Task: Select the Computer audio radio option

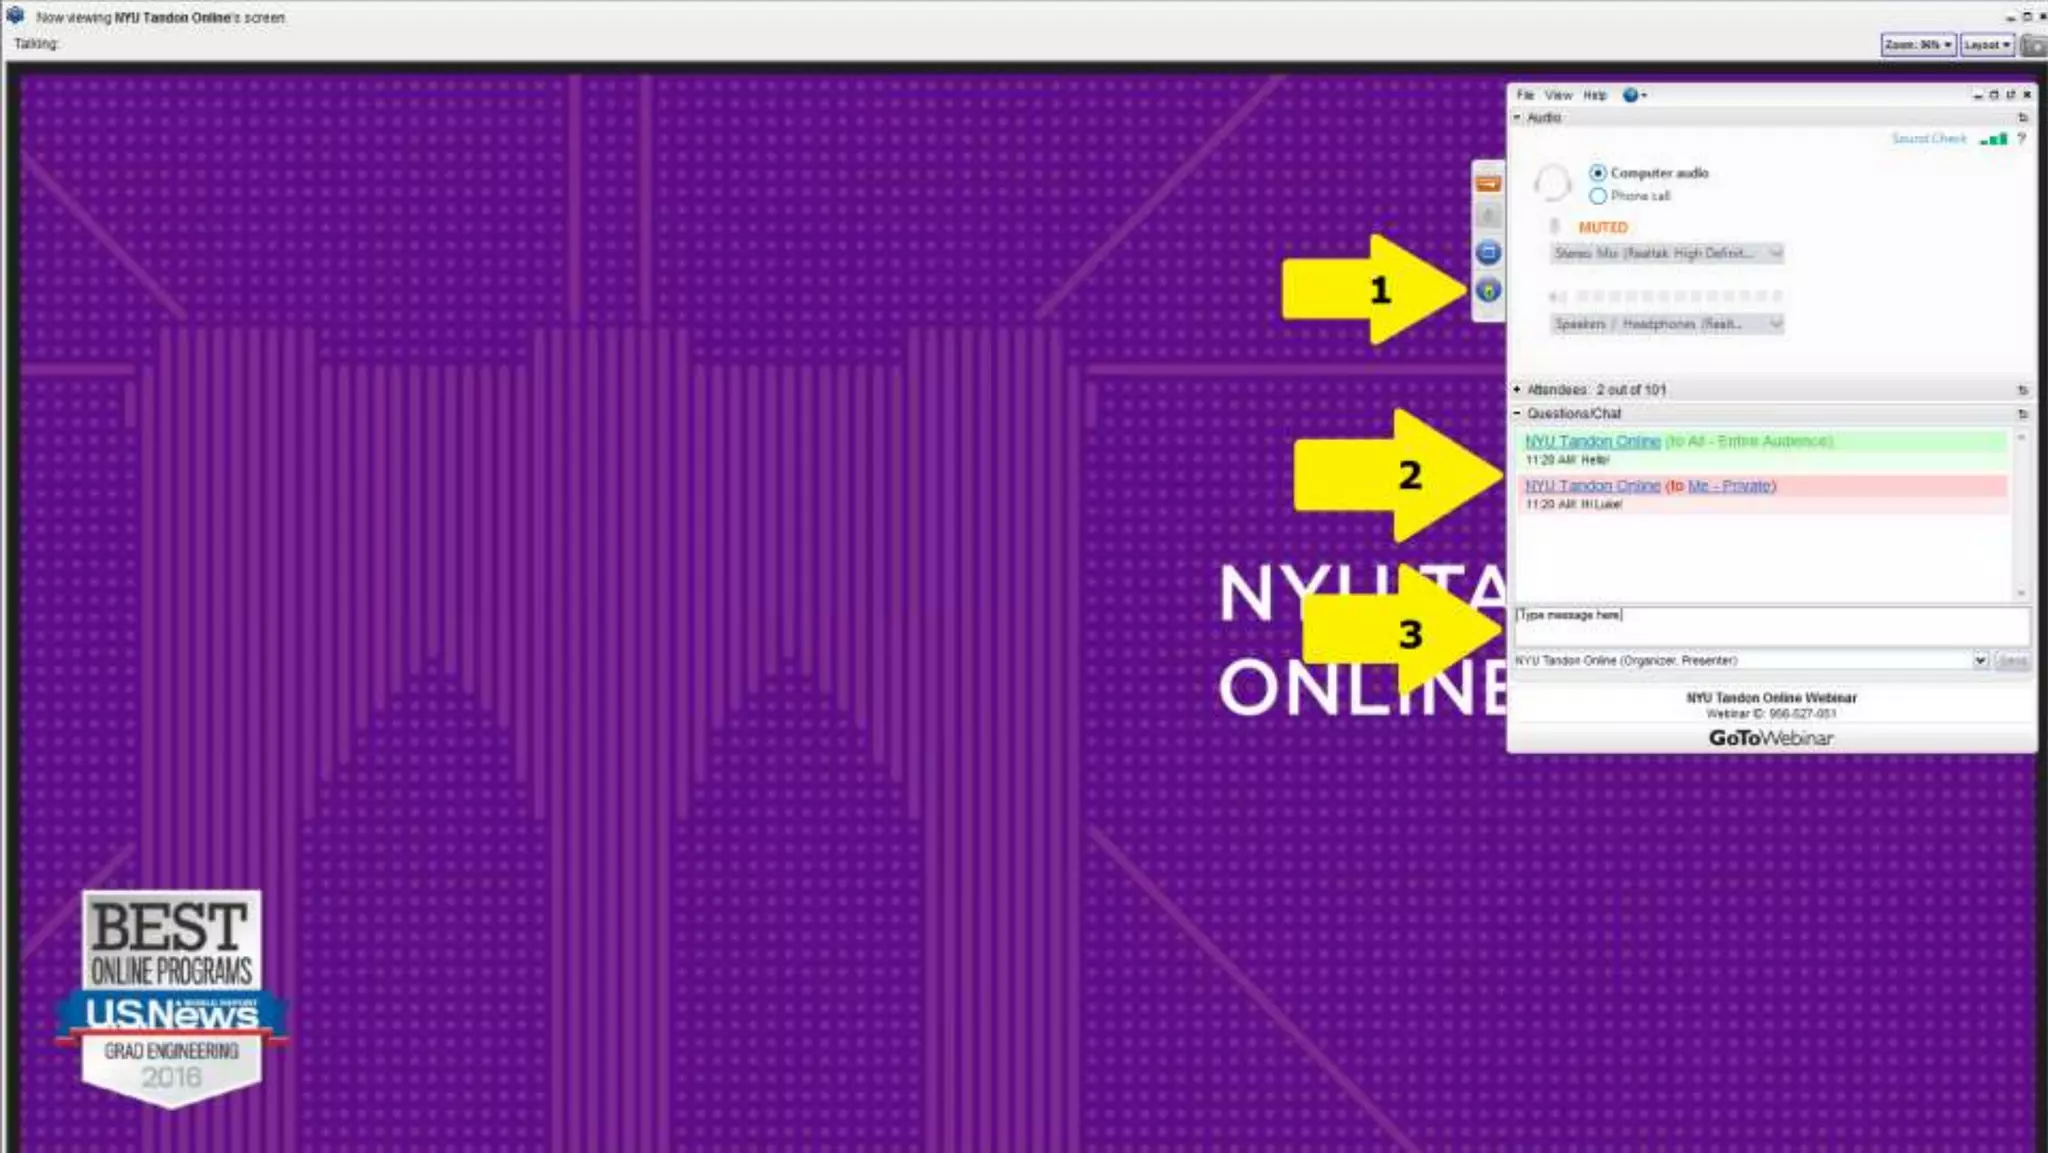Action: tap(1598, 173)
